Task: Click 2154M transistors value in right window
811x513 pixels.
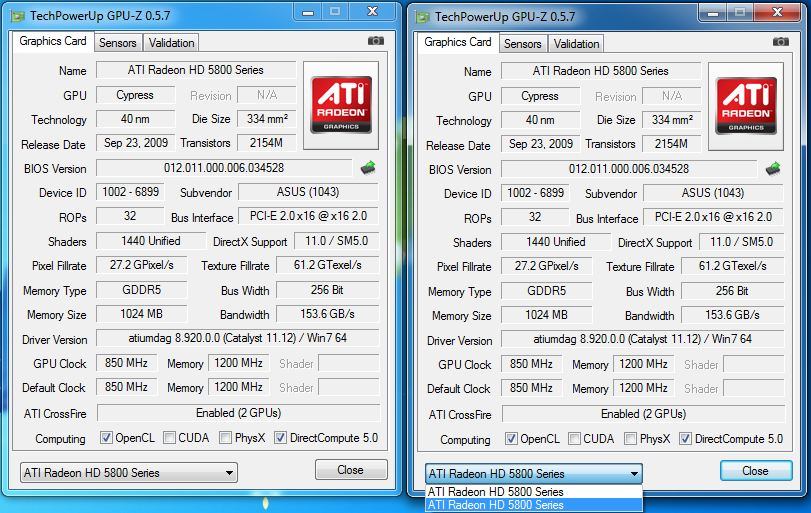Action: [x=671, y=144]
